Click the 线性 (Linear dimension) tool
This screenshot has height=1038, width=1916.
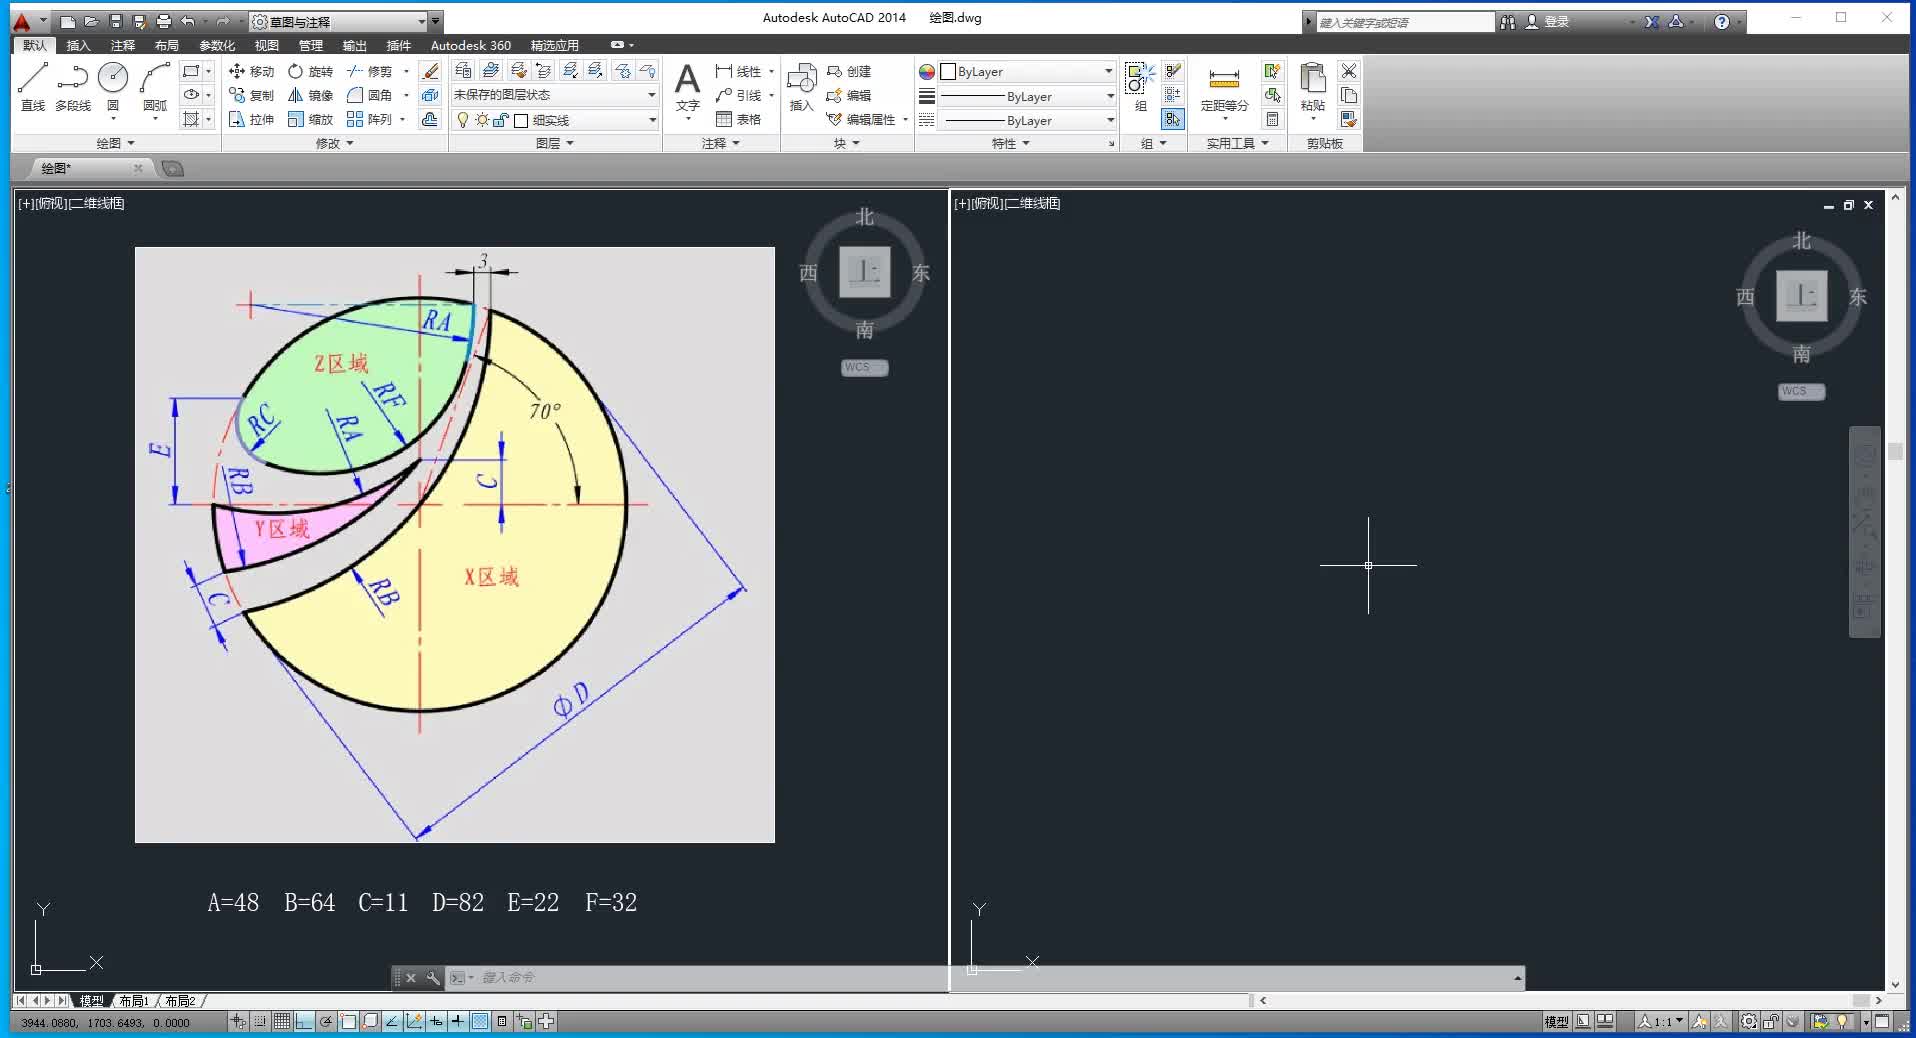click(738, 71)
